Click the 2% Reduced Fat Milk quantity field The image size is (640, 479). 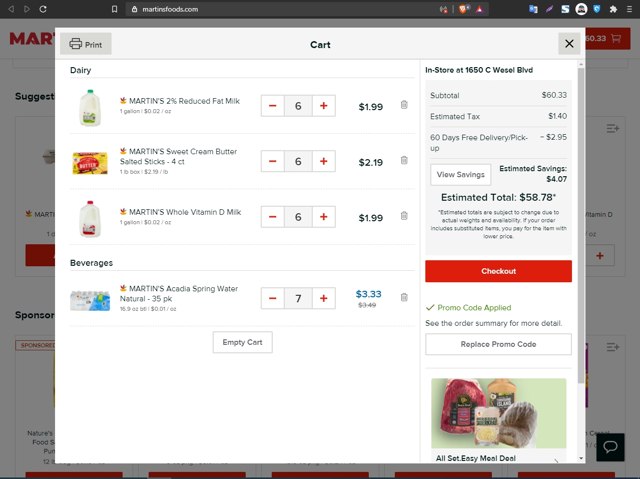(x=298, y=106)
